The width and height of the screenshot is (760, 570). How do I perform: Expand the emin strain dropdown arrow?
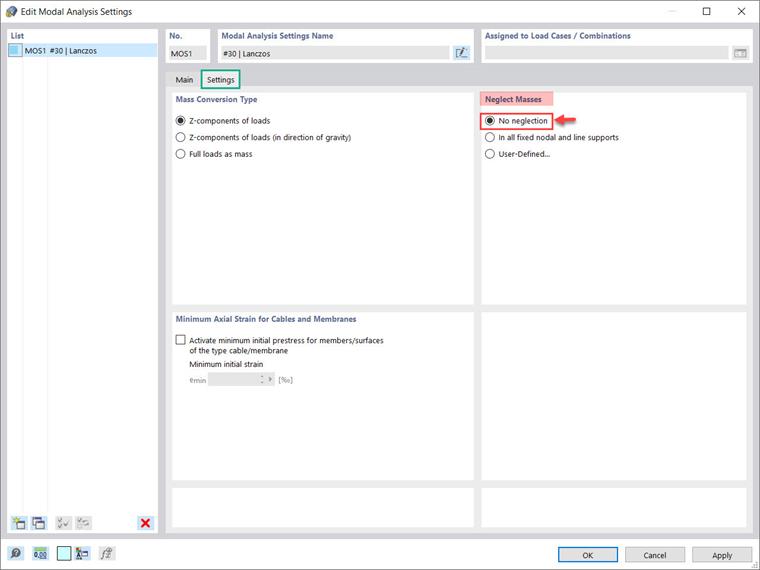[x=270, y=380]
